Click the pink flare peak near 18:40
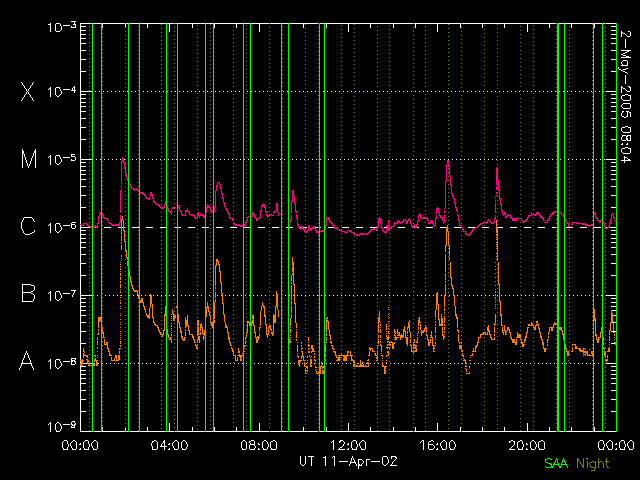The image size is (640, 480). coord(497,169)
